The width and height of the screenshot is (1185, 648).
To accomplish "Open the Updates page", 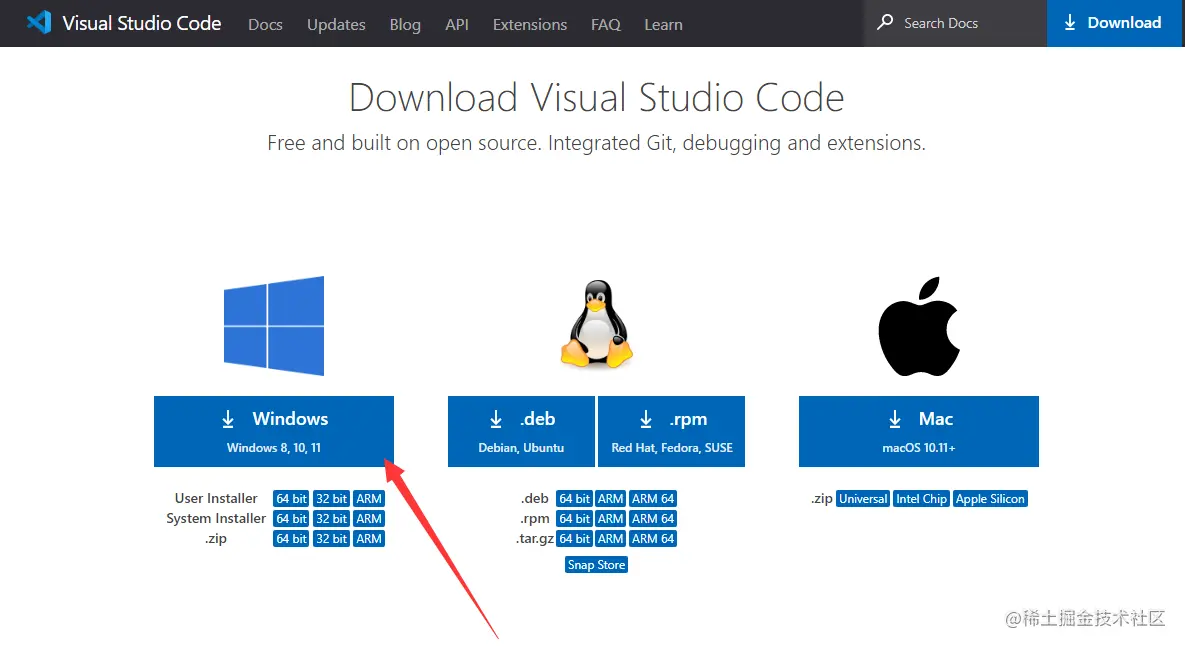I will (336, 24).
